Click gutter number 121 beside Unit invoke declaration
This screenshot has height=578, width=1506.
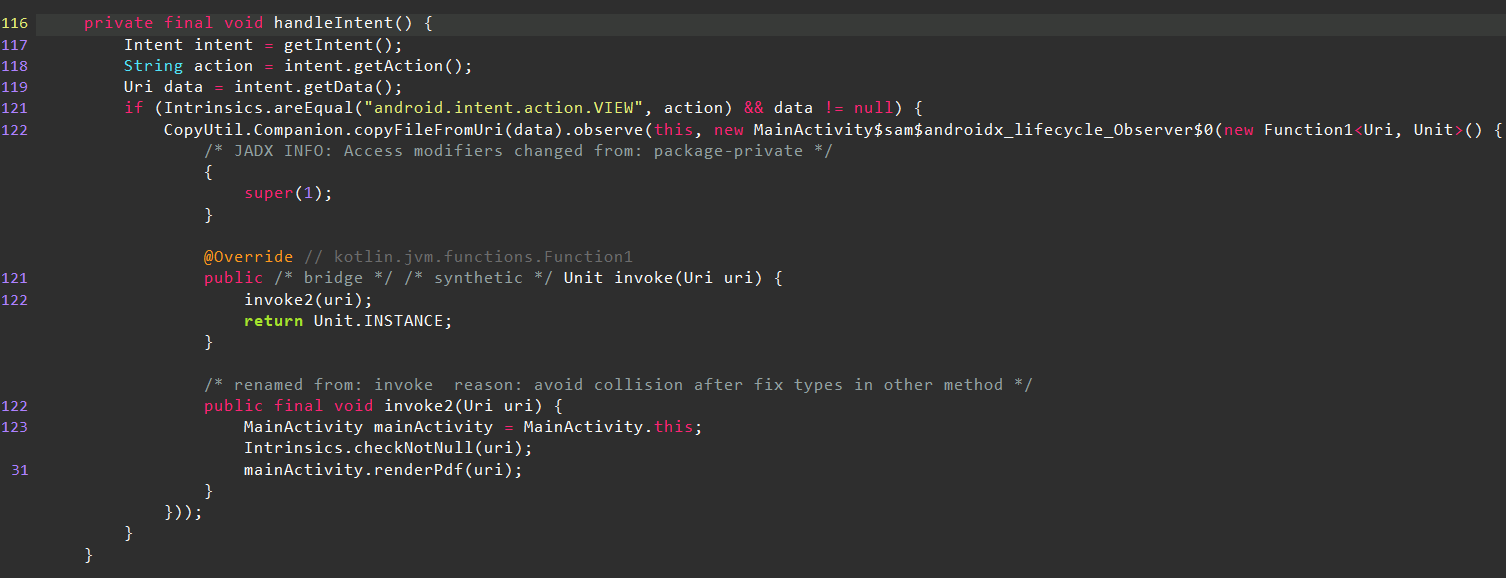tap(15, 278)
